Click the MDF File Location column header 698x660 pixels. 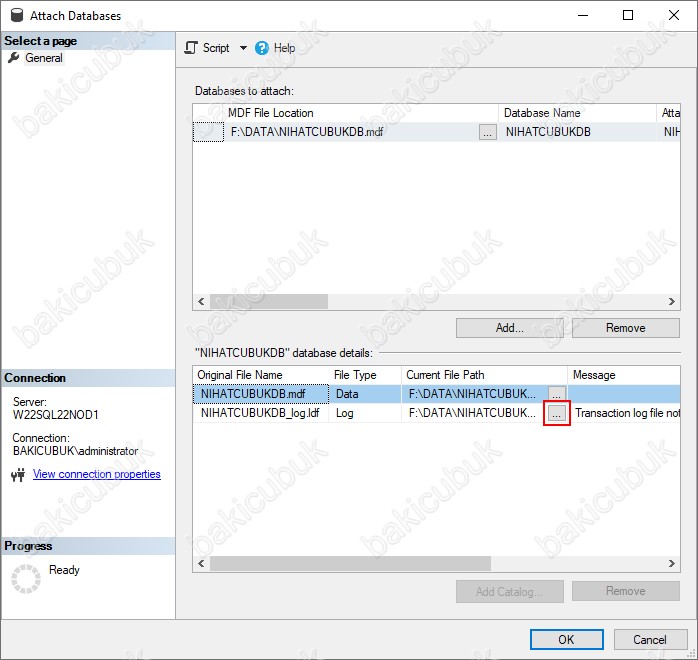point(361,113)
